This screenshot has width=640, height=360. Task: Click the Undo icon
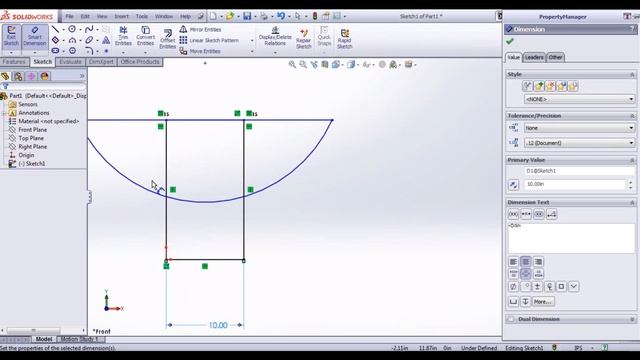pyautogui.click(x=281, y=16)
